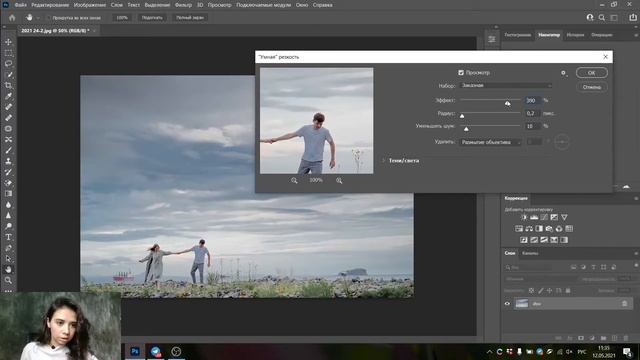Select the Hand tool in toolbox
This screenshot has width=640, height=360.
[8, 269]
